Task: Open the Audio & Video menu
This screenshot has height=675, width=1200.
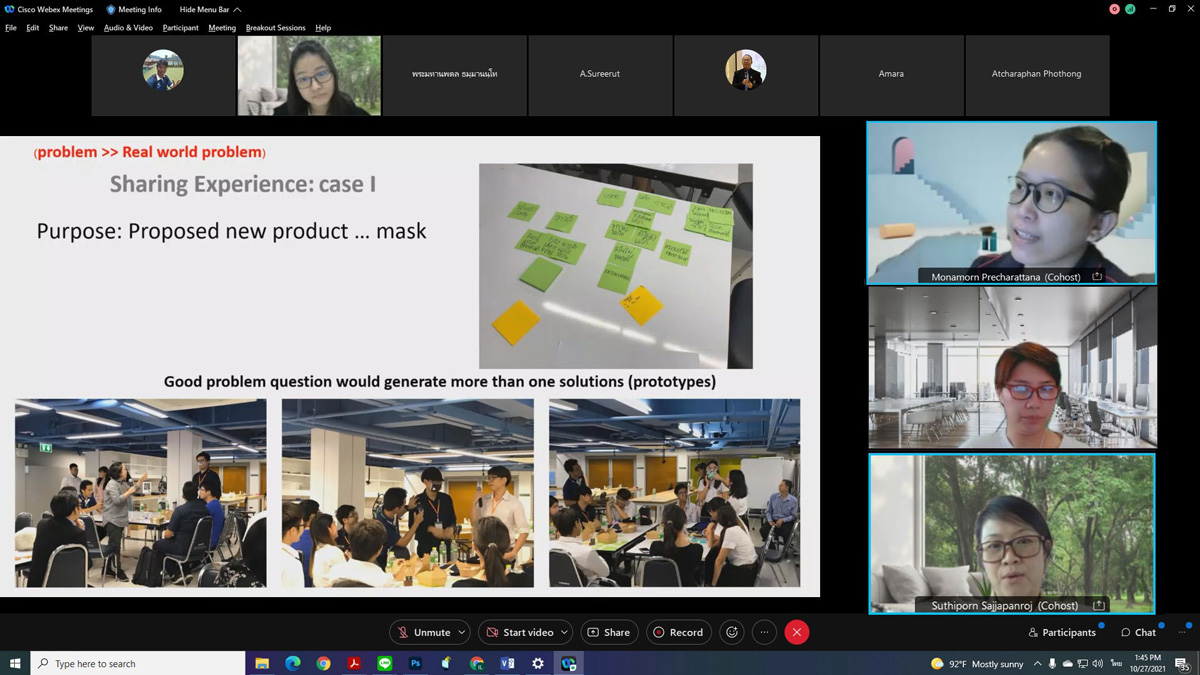Action: [x=128, y=28]
